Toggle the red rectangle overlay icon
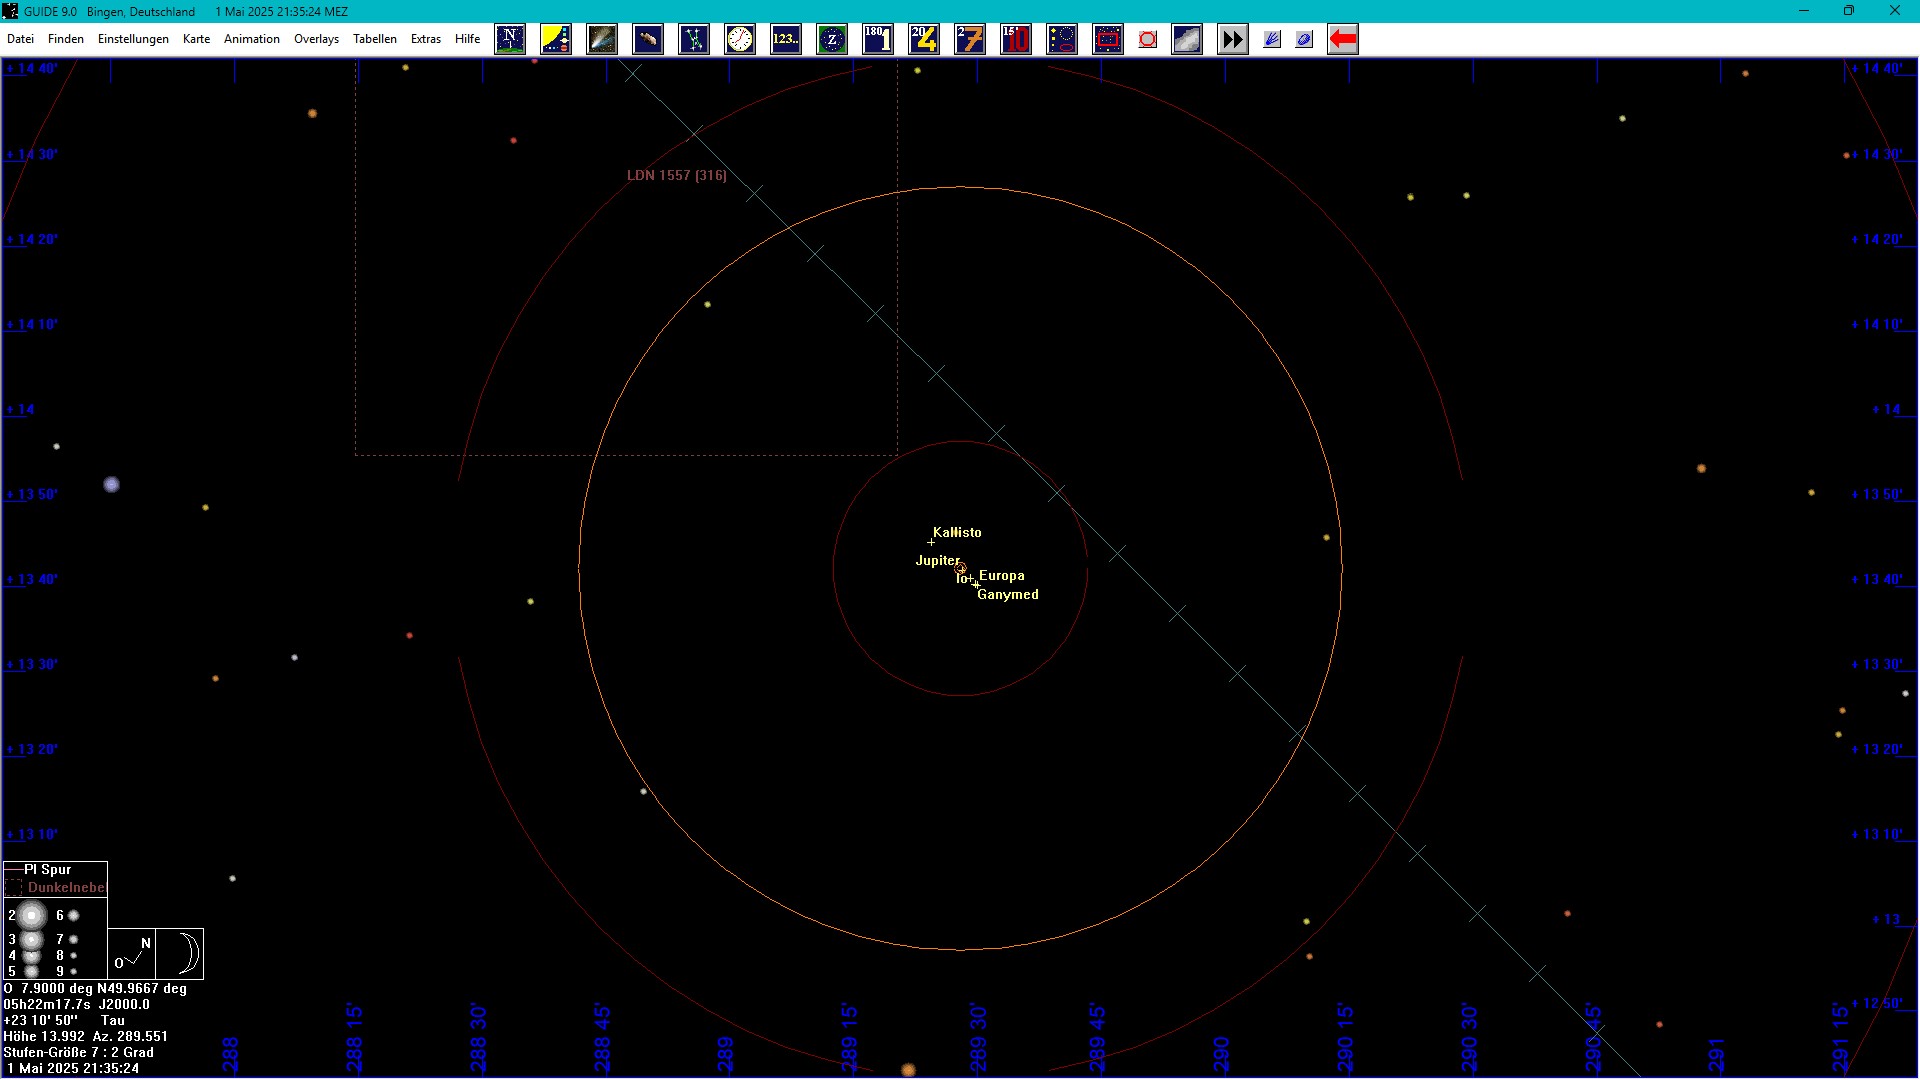Screen dimensions: 1920x1080 1107,39
